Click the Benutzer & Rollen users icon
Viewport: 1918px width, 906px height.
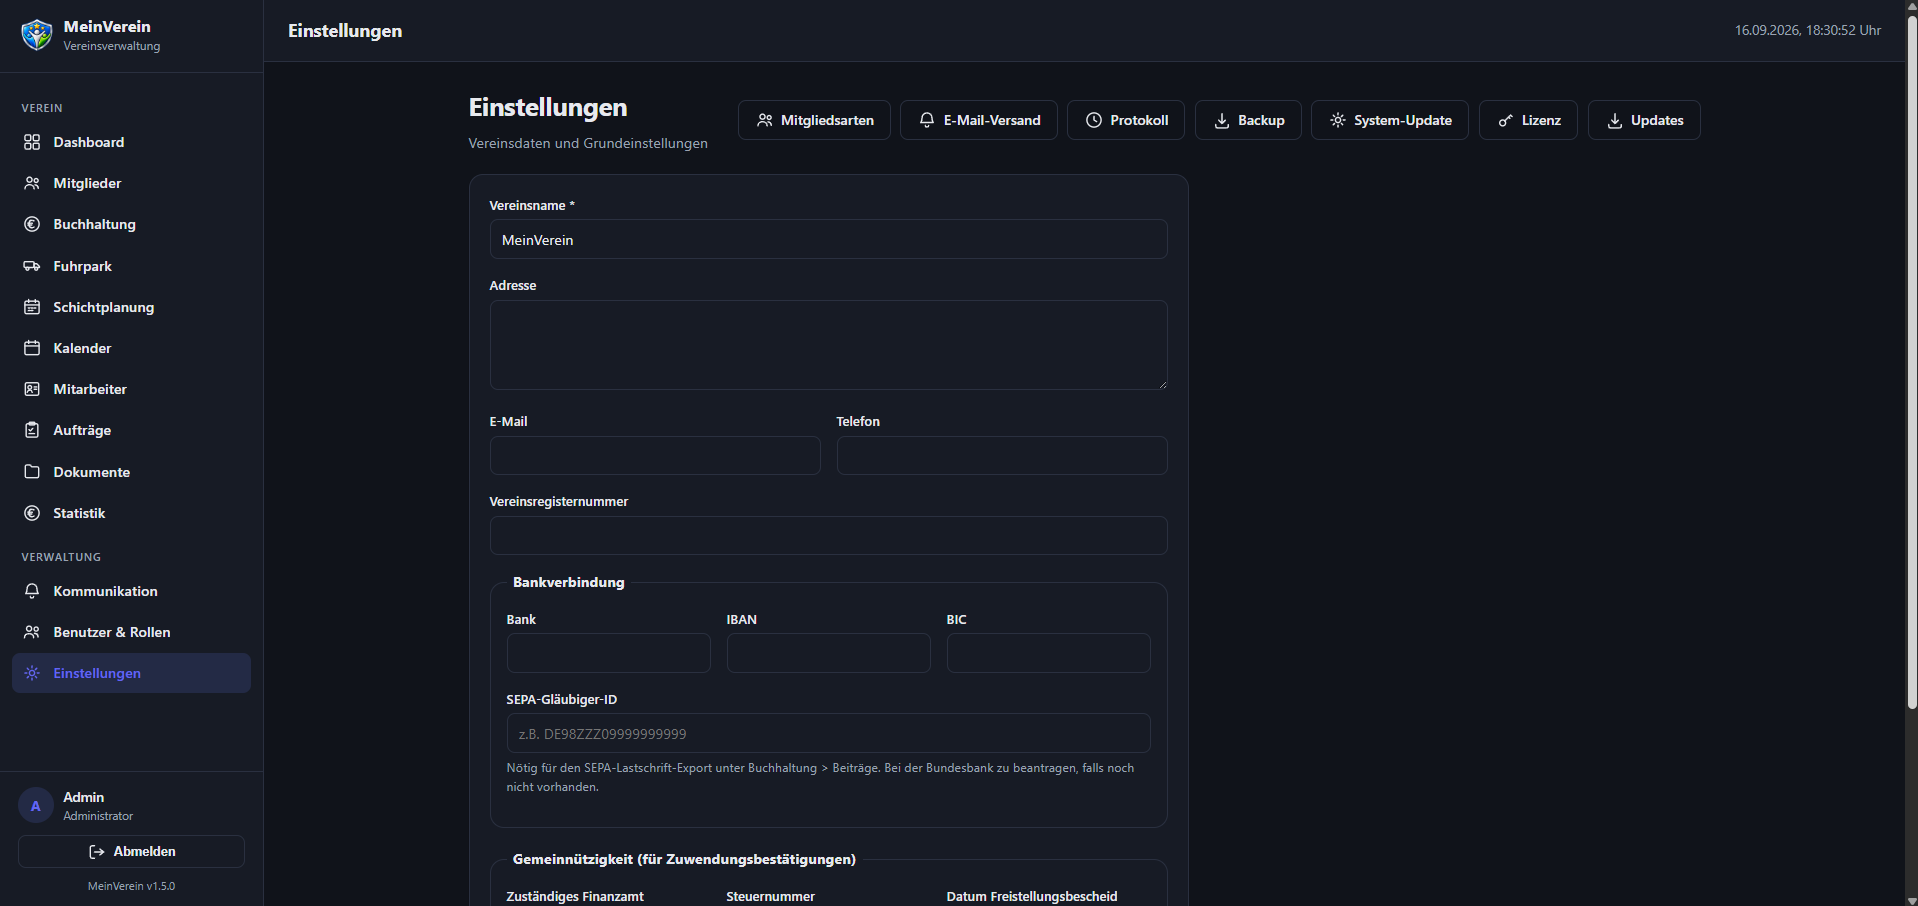pyautogui.click(x=32, y=632)
